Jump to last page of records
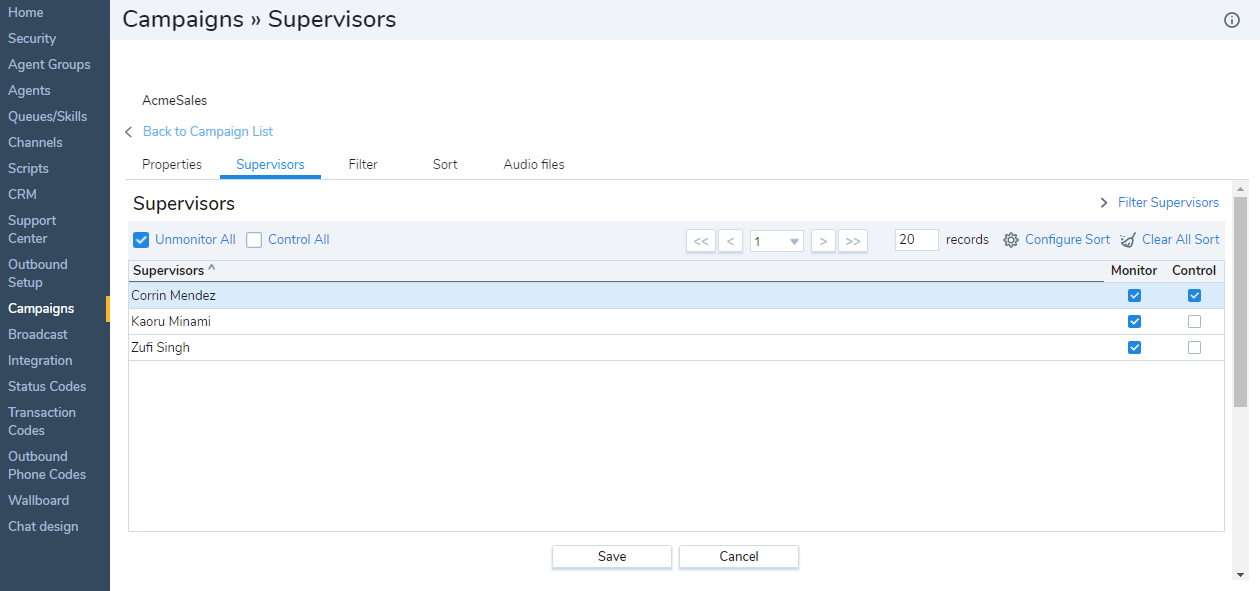This screenshot has width=1260, height=591. tap(853, 241)
